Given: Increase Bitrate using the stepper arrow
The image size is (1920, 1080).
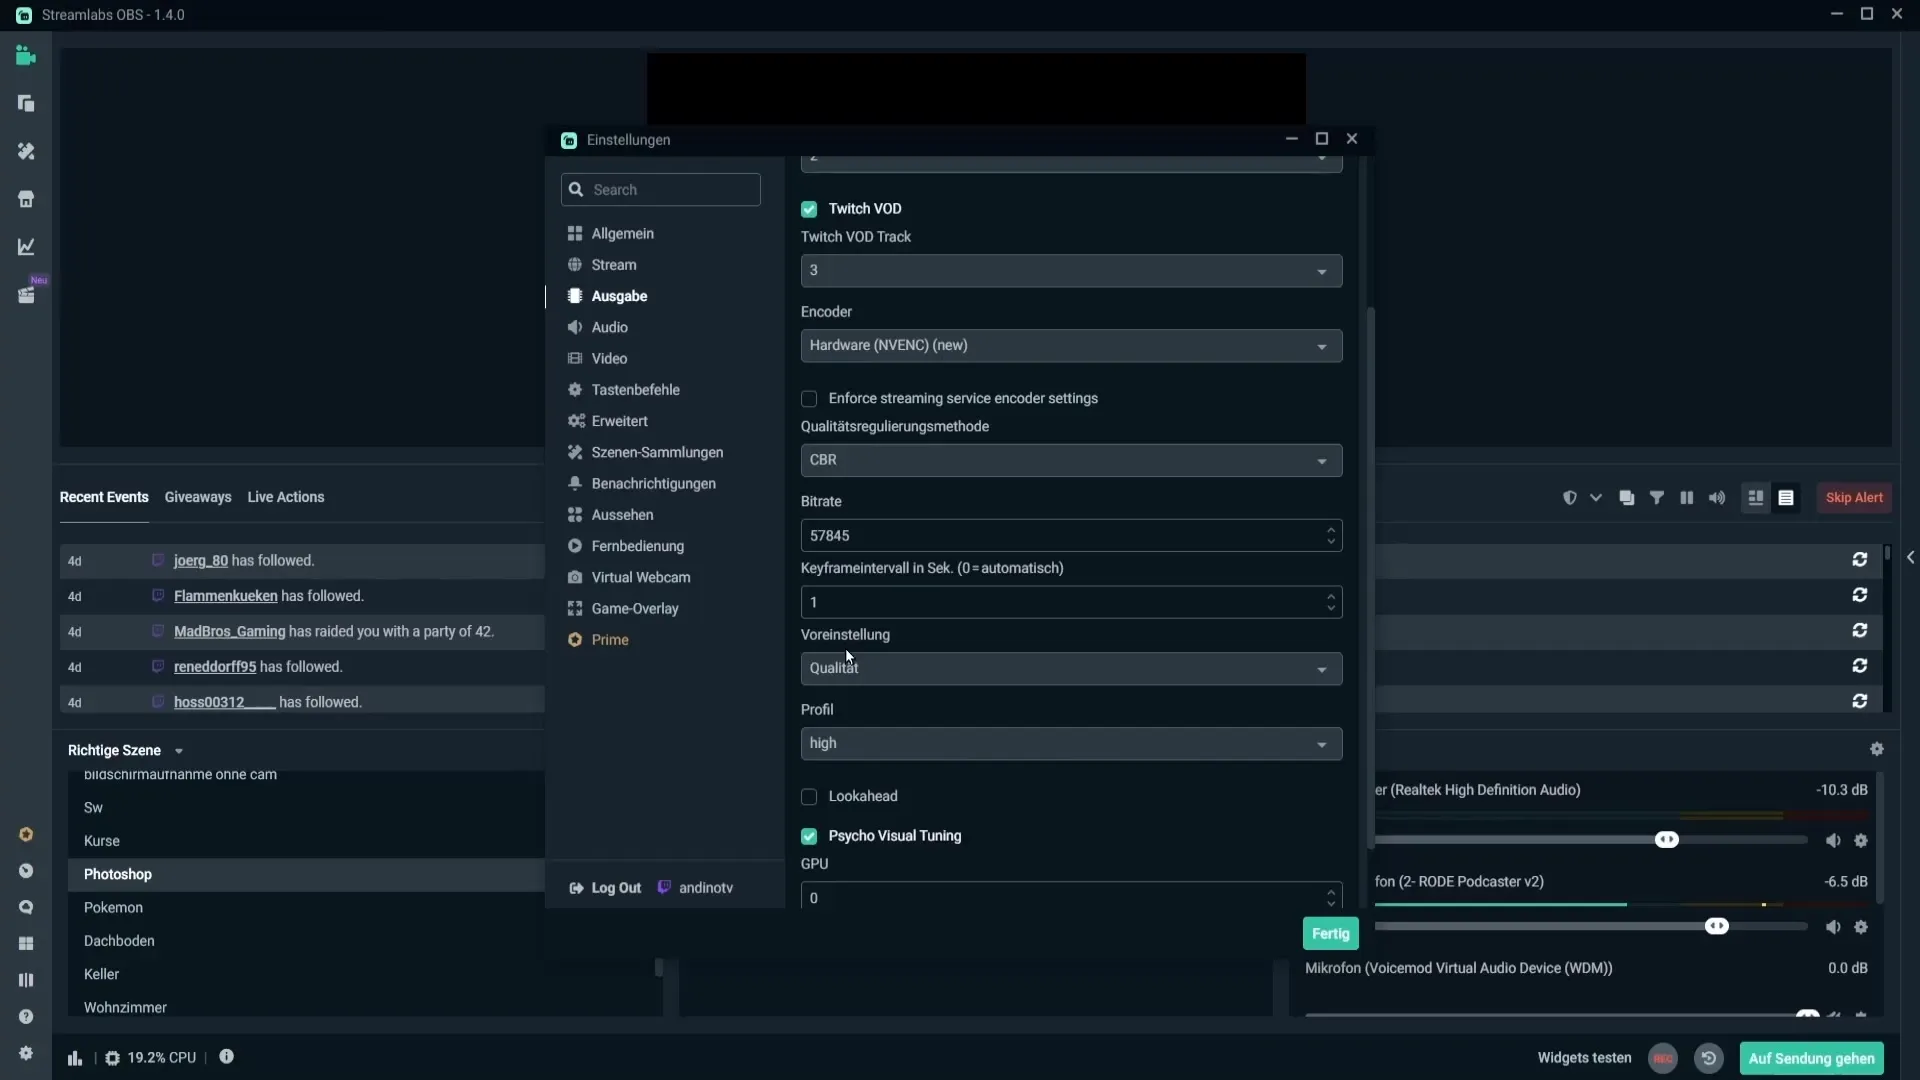Looking at the screenshot, I should 1331,530.
